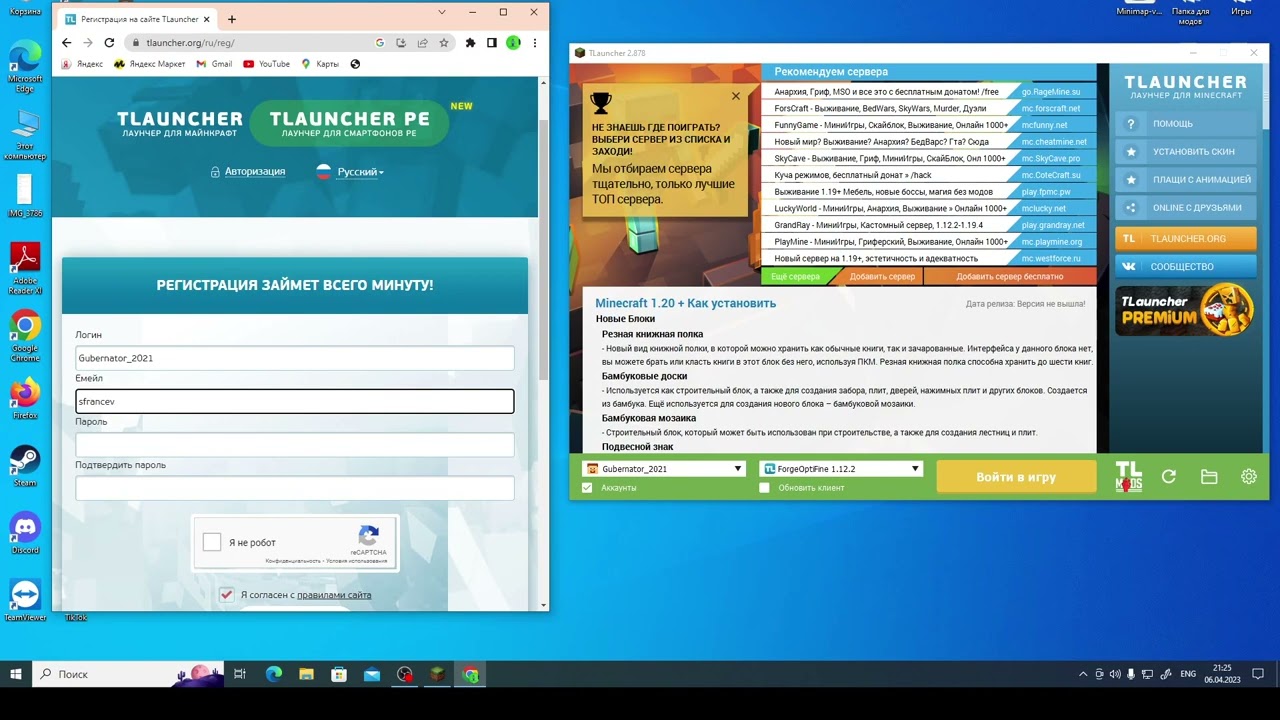Screen dimensions: 1280x720
Task: Reload the TLauncher registration page in Chrome
Action: [110, 43]
